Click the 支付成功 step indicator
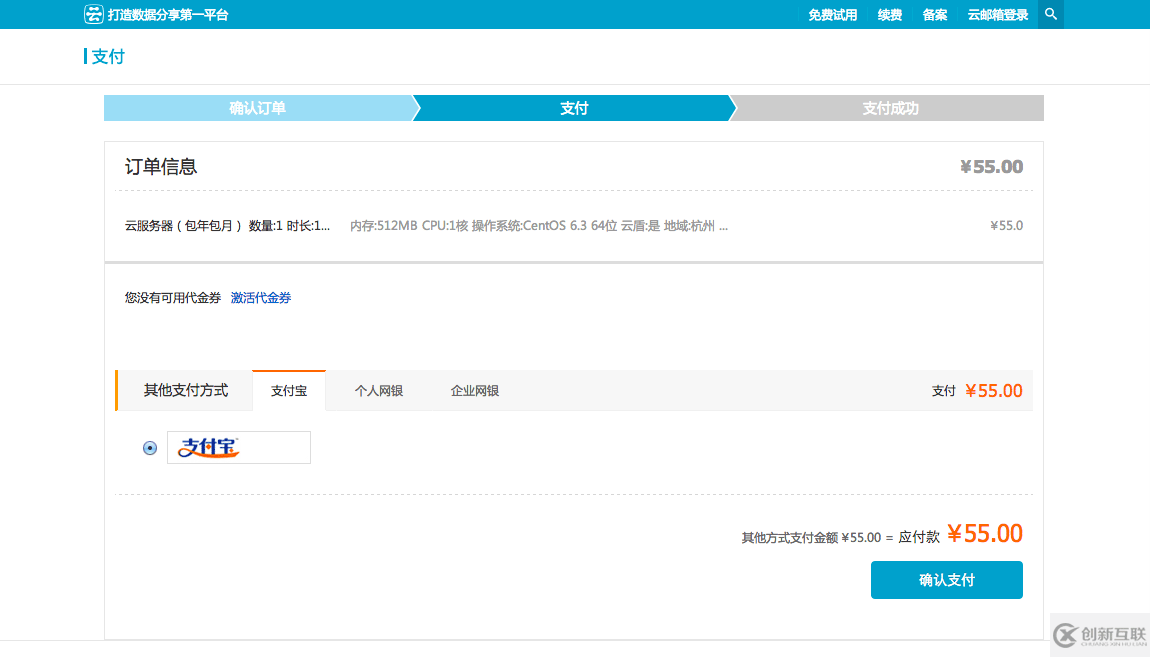 [x=890, y=108]
